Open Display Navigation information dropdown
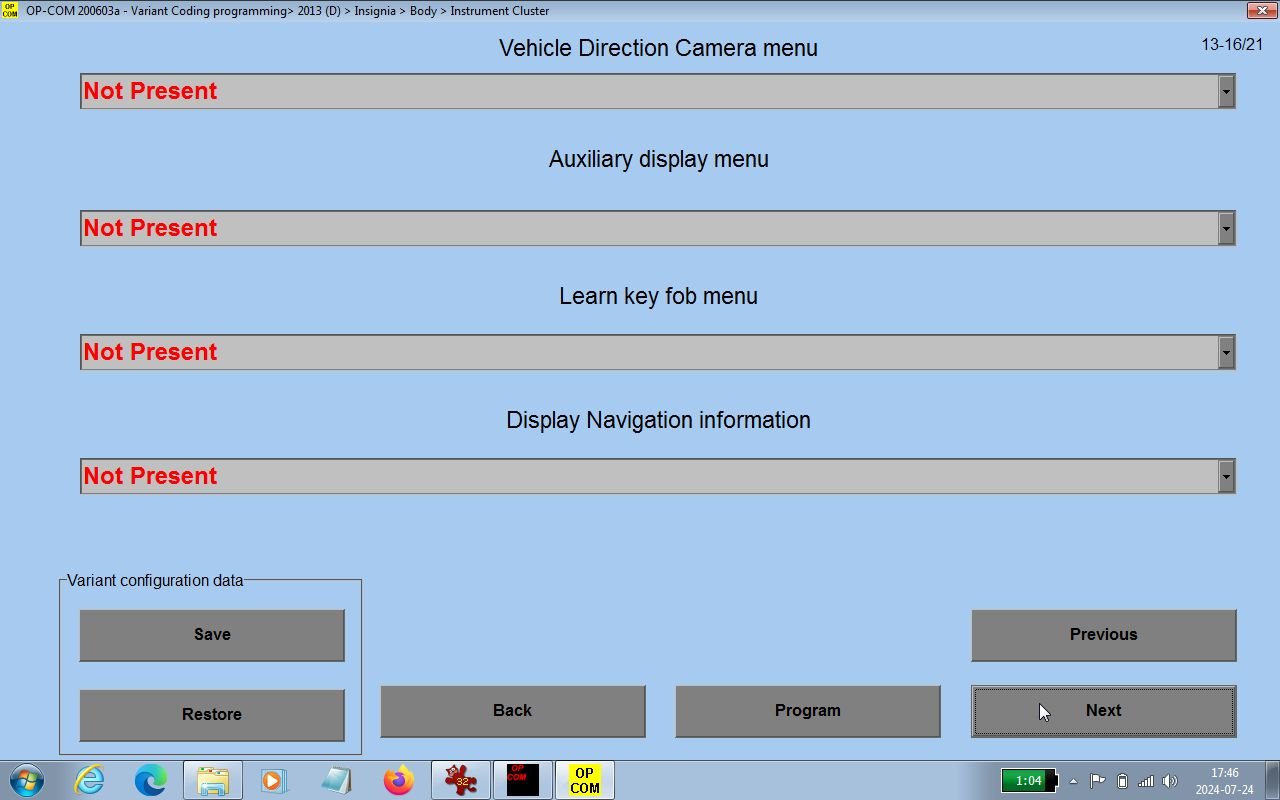The height and width of the screenshot is (800, 1280). (x=1226, y=476)
